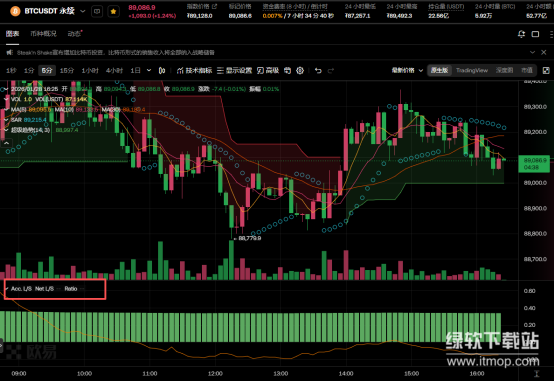Click the 88,779.9 low price marker
The height and width of the screenshot is (381, 554).
249,238
